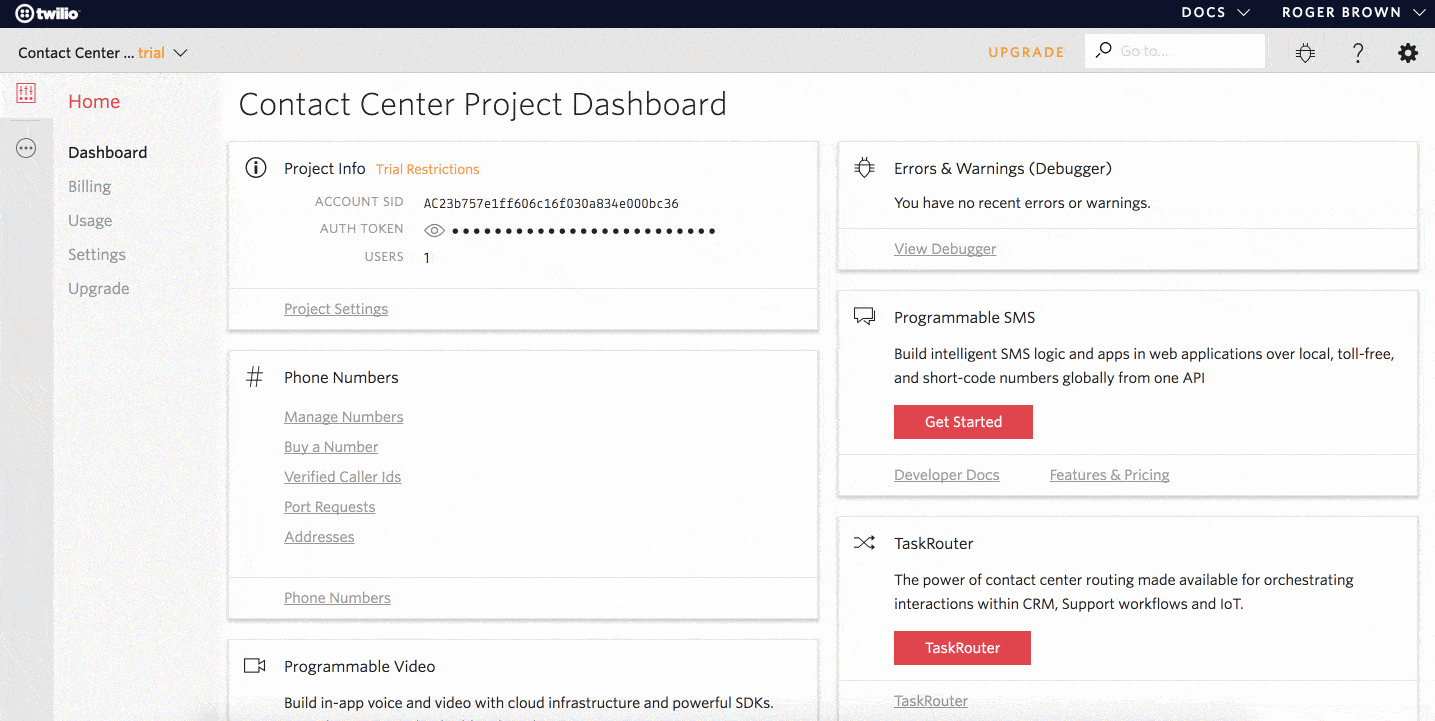1435x721 pixels.
Task: Click the red TaskRouter button
Action: [962, 648]
